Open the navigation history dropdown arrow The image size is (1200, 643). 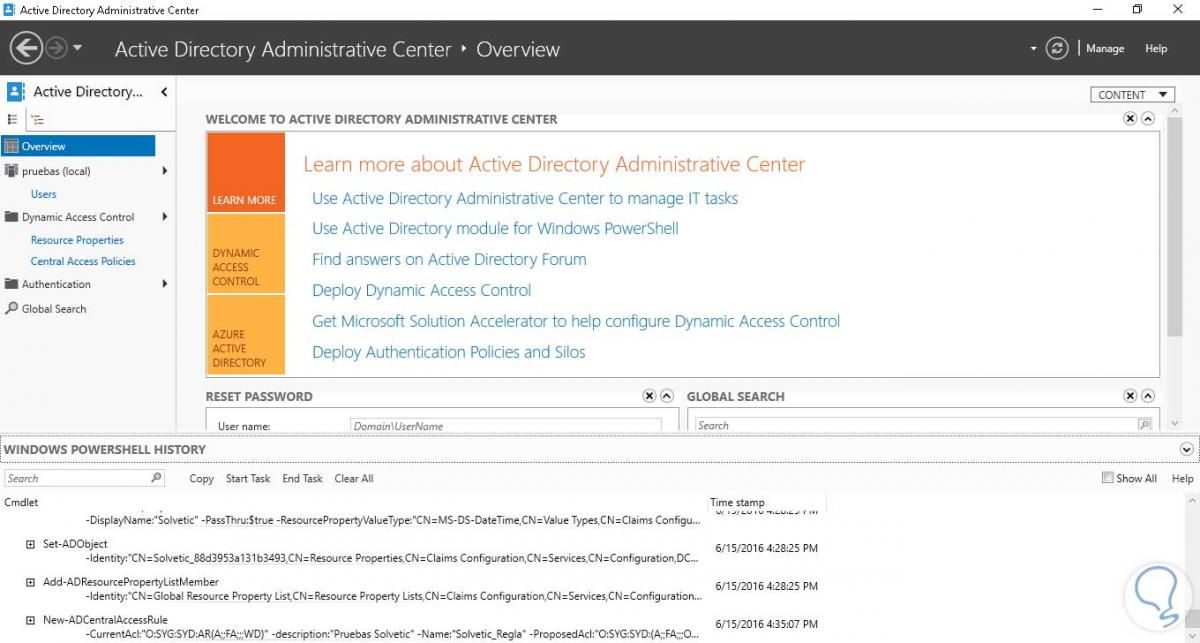click(x=78, y=48)
